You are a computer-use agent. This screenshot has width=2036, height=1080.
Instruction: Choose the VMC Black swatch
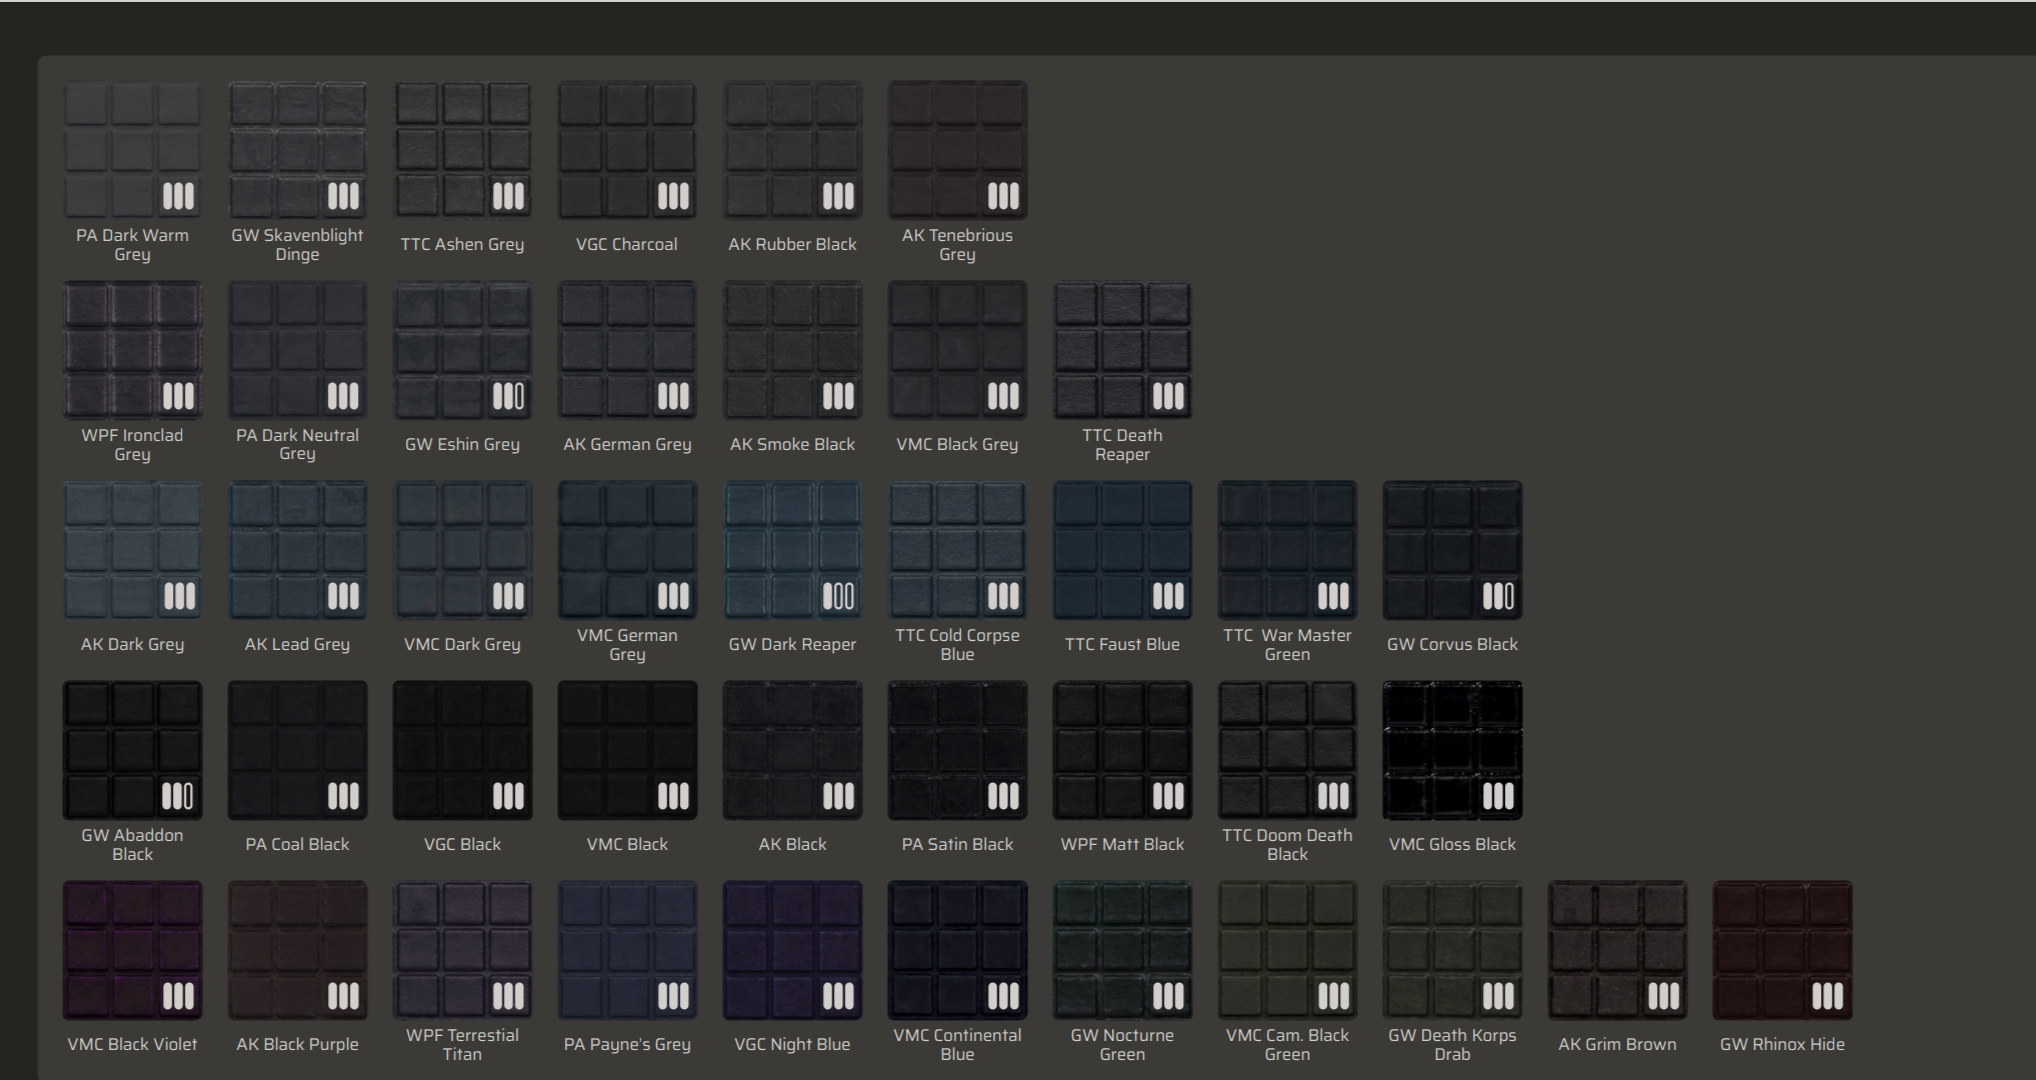pos(627,750)
